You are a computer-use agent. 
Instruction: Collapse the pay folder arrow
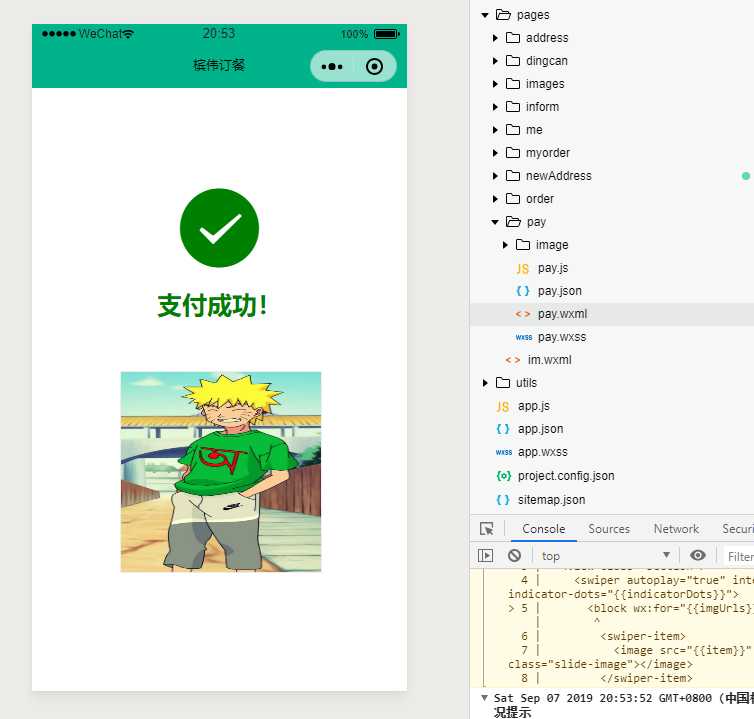(x=495, y=222)
